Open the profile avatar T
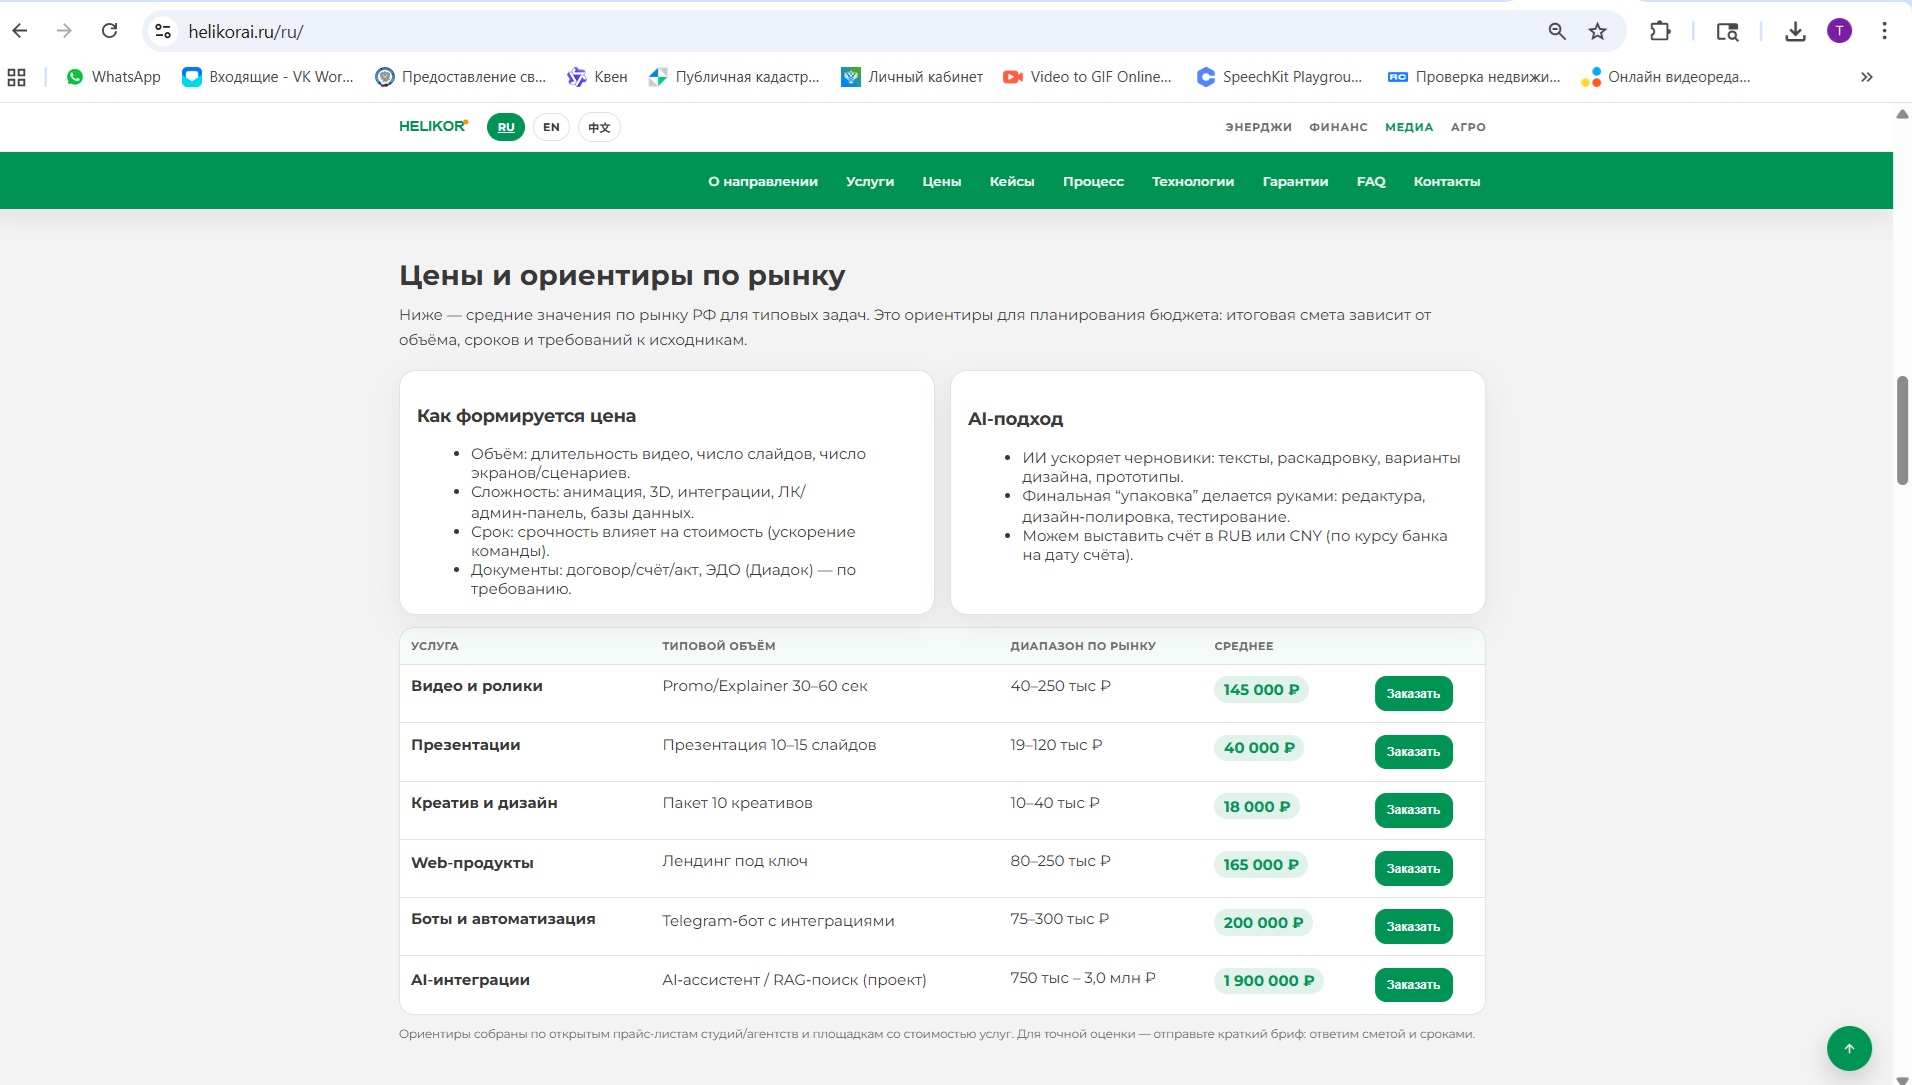Screen dimensions: 1912x1085 click(1840, 31)
